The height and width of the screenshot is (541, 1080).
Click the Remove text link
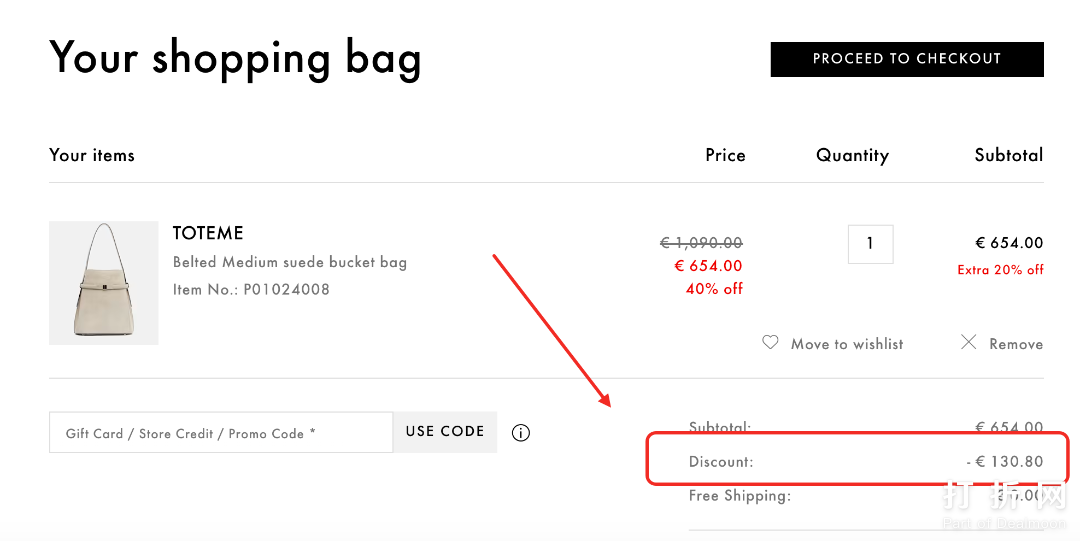(x=1016, y=344)
